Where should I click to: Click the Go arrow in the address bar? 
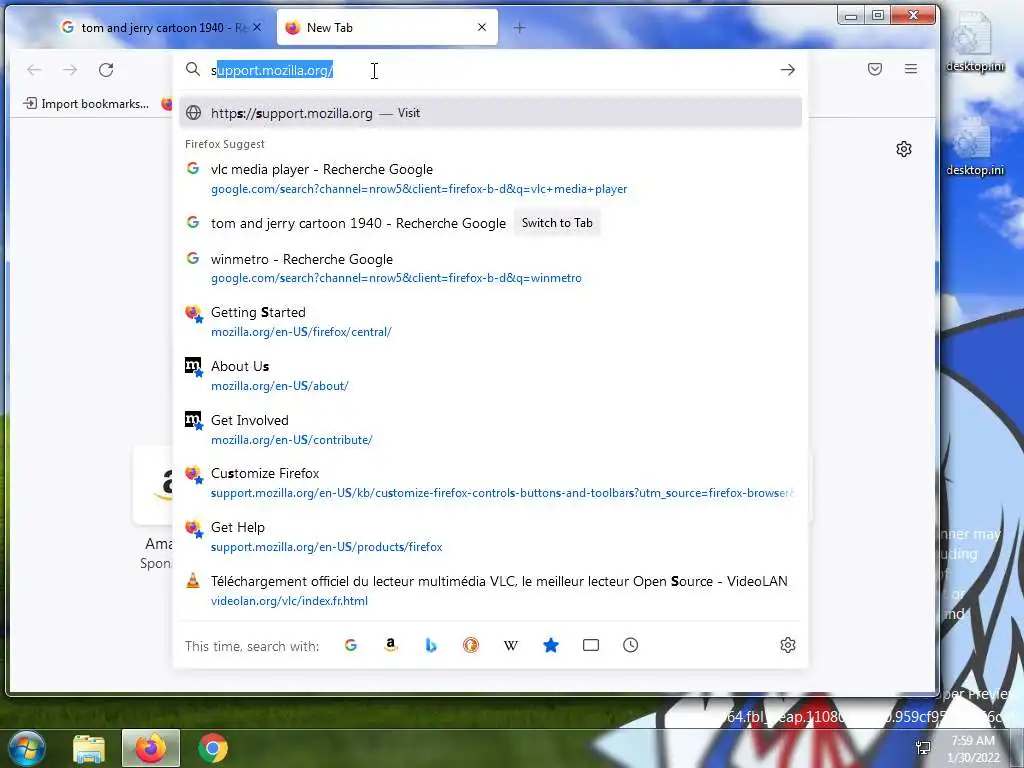tap(788, 70)
